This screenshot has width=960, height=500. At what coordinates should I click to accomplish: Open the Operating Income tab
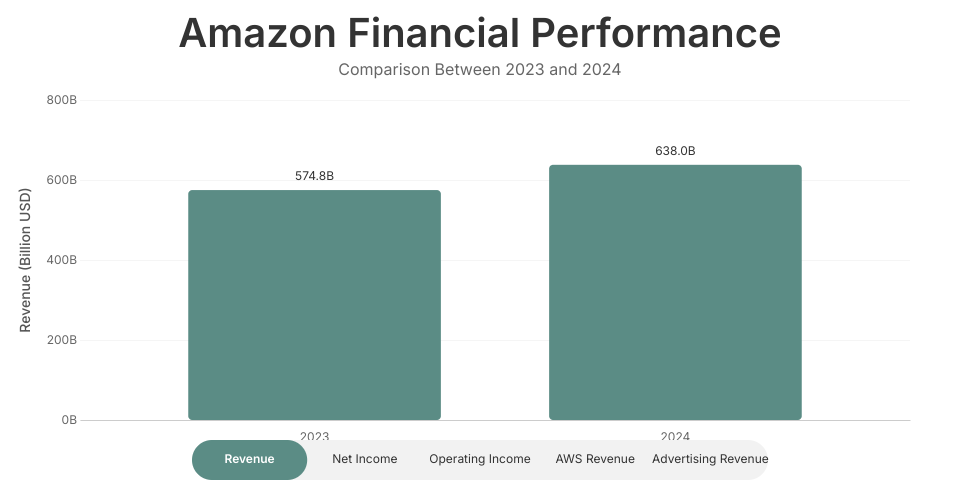(x=480, y=460)
